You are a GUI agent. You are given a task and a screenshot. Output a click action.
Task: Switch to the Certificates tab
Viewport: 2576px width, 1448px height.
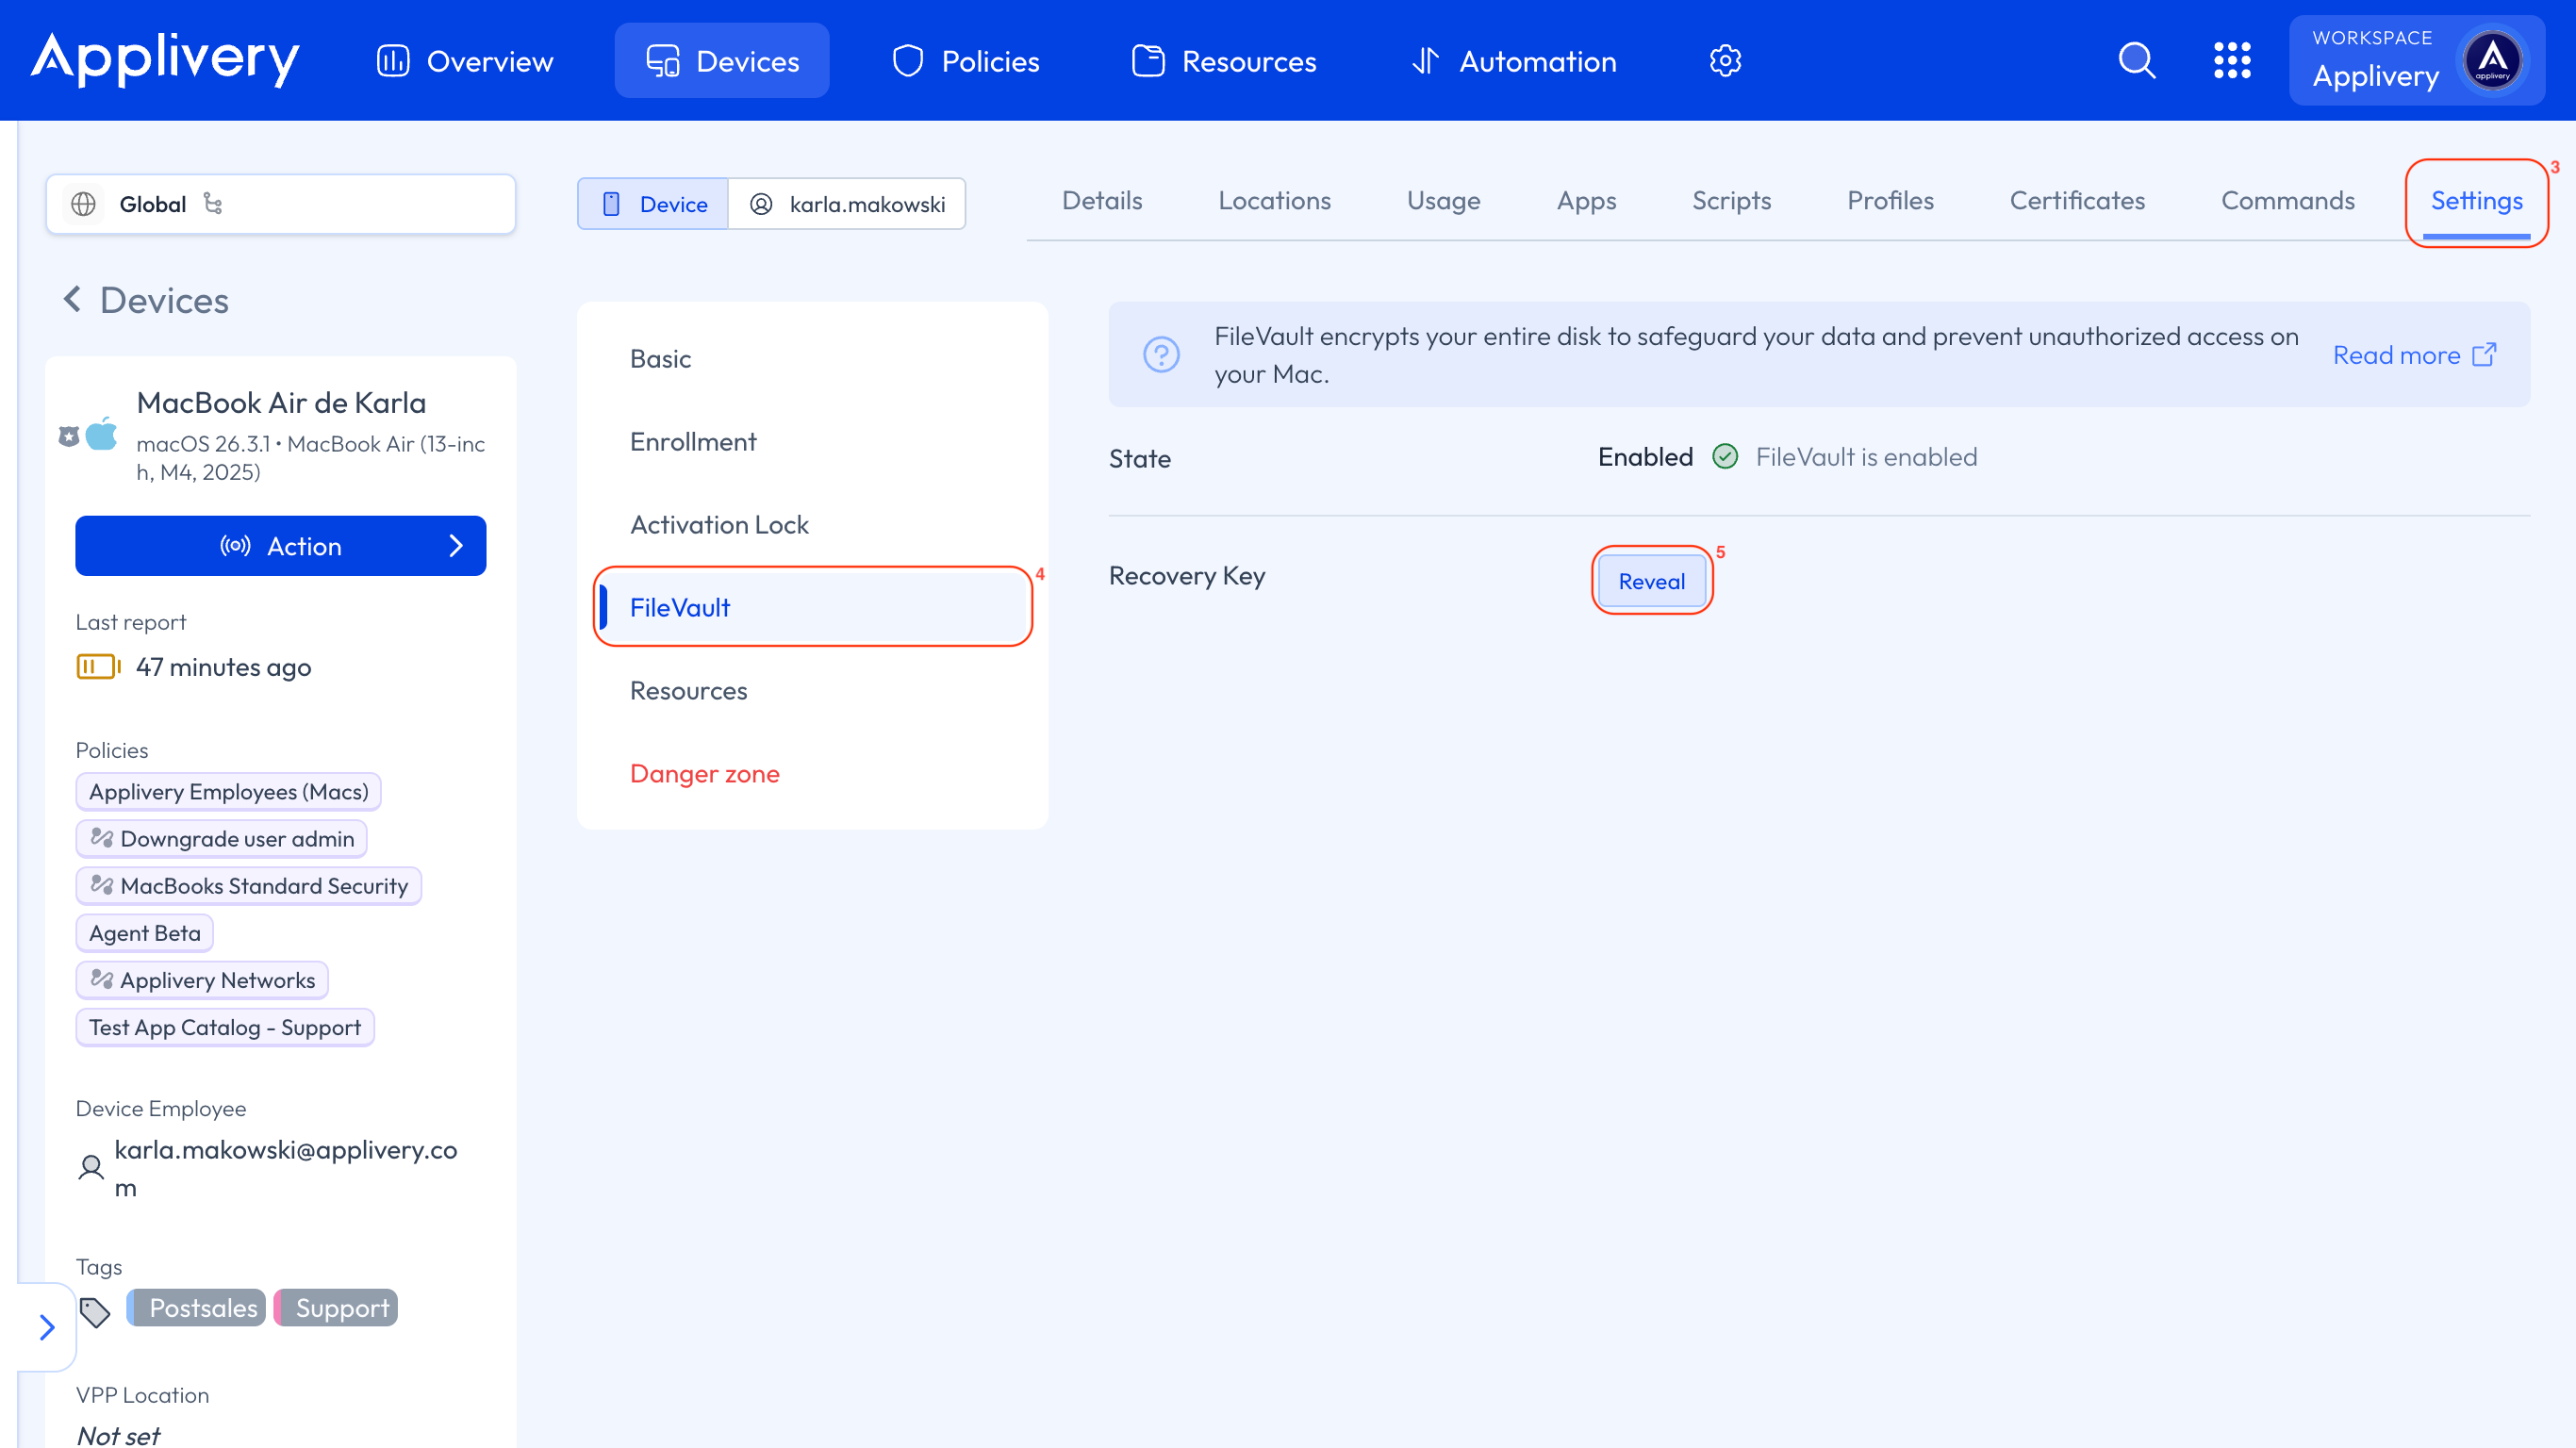2077,201
